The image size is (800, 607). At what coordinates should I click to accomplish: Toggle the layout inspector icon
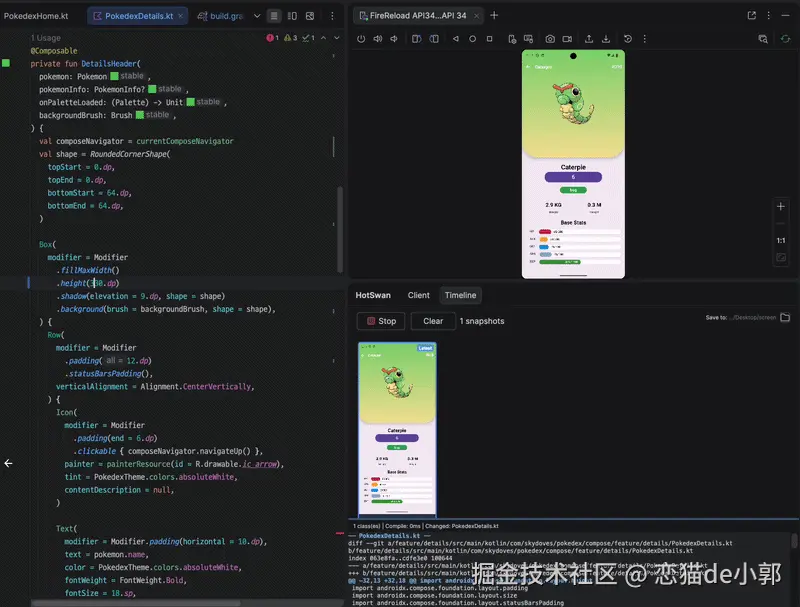point(763,39)
